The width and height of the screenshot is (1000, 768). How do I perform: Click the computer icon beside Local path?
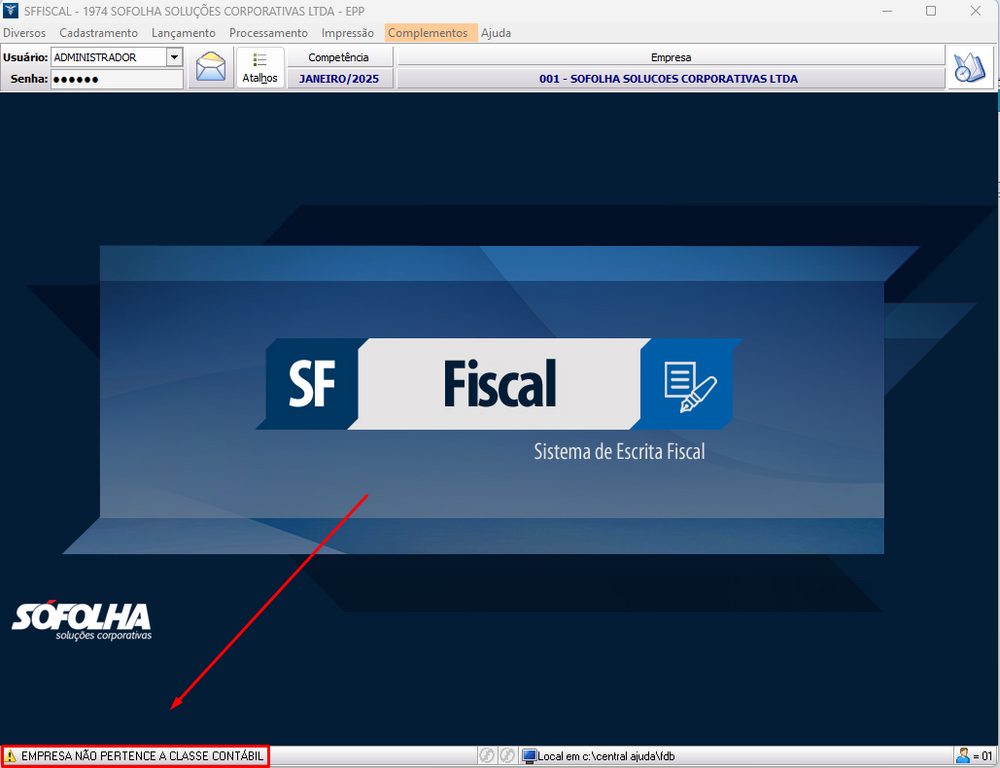[529, 757]
